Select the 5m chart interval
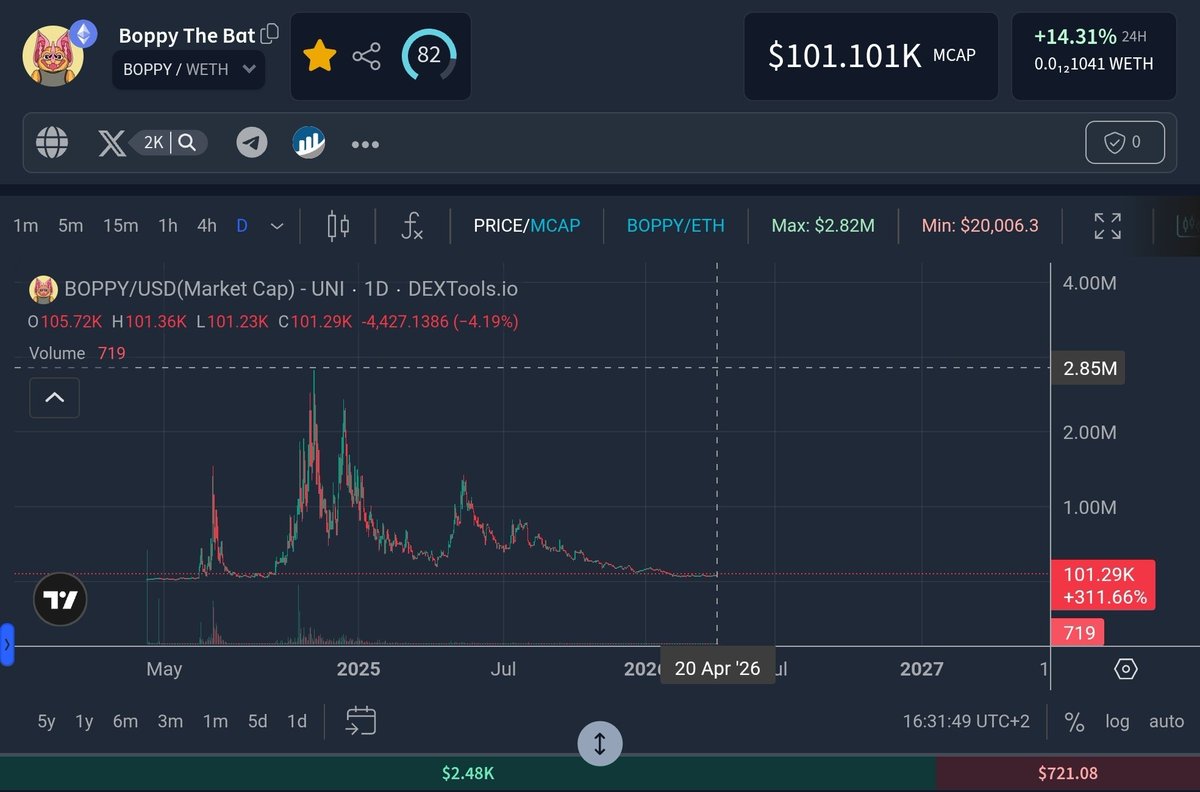Viewport: 1200px width, 792px height. click(71, 226)
